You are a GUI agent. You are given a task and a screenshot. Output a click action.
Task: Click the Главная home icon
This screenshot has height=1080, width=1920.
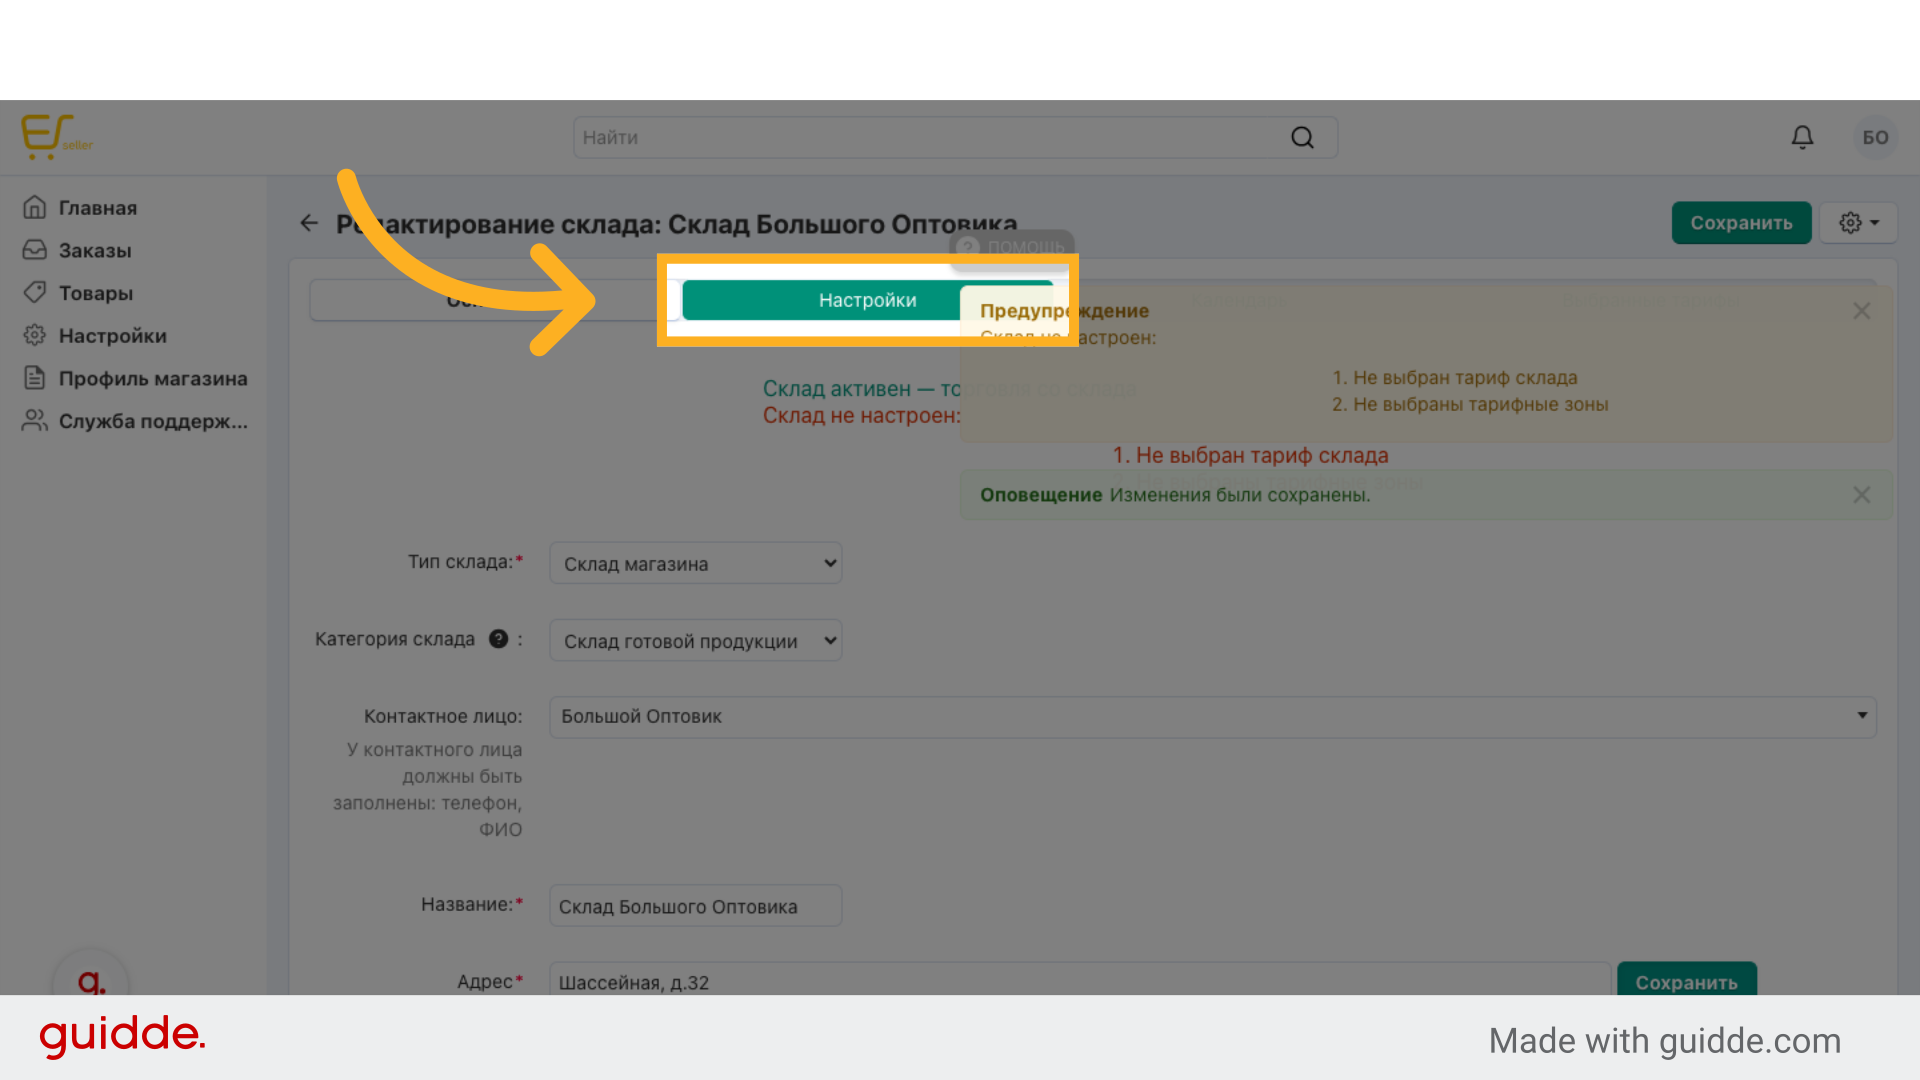point(35,208)
